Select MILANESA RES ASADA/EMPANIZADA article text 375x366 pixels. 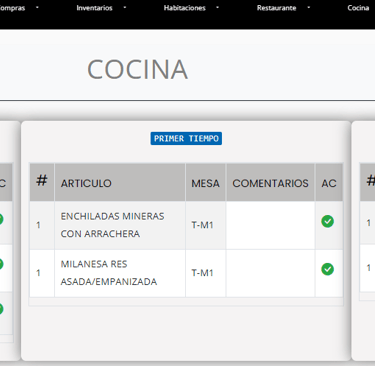[109, 273]
